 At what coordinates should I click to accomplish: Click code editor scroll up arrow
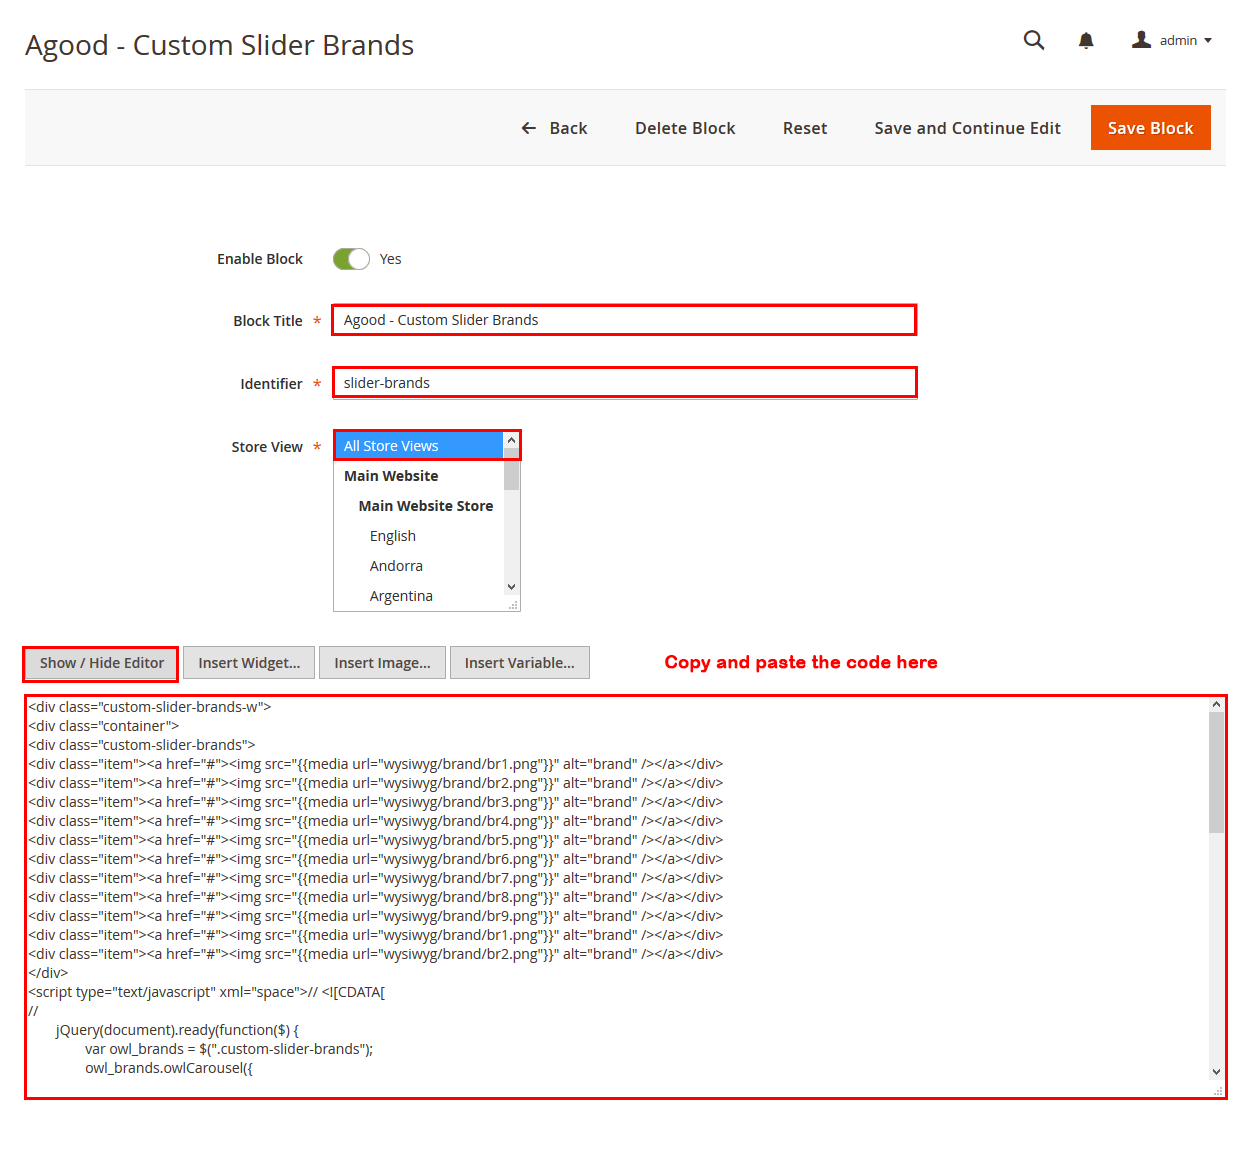[x=1216, y=704]
